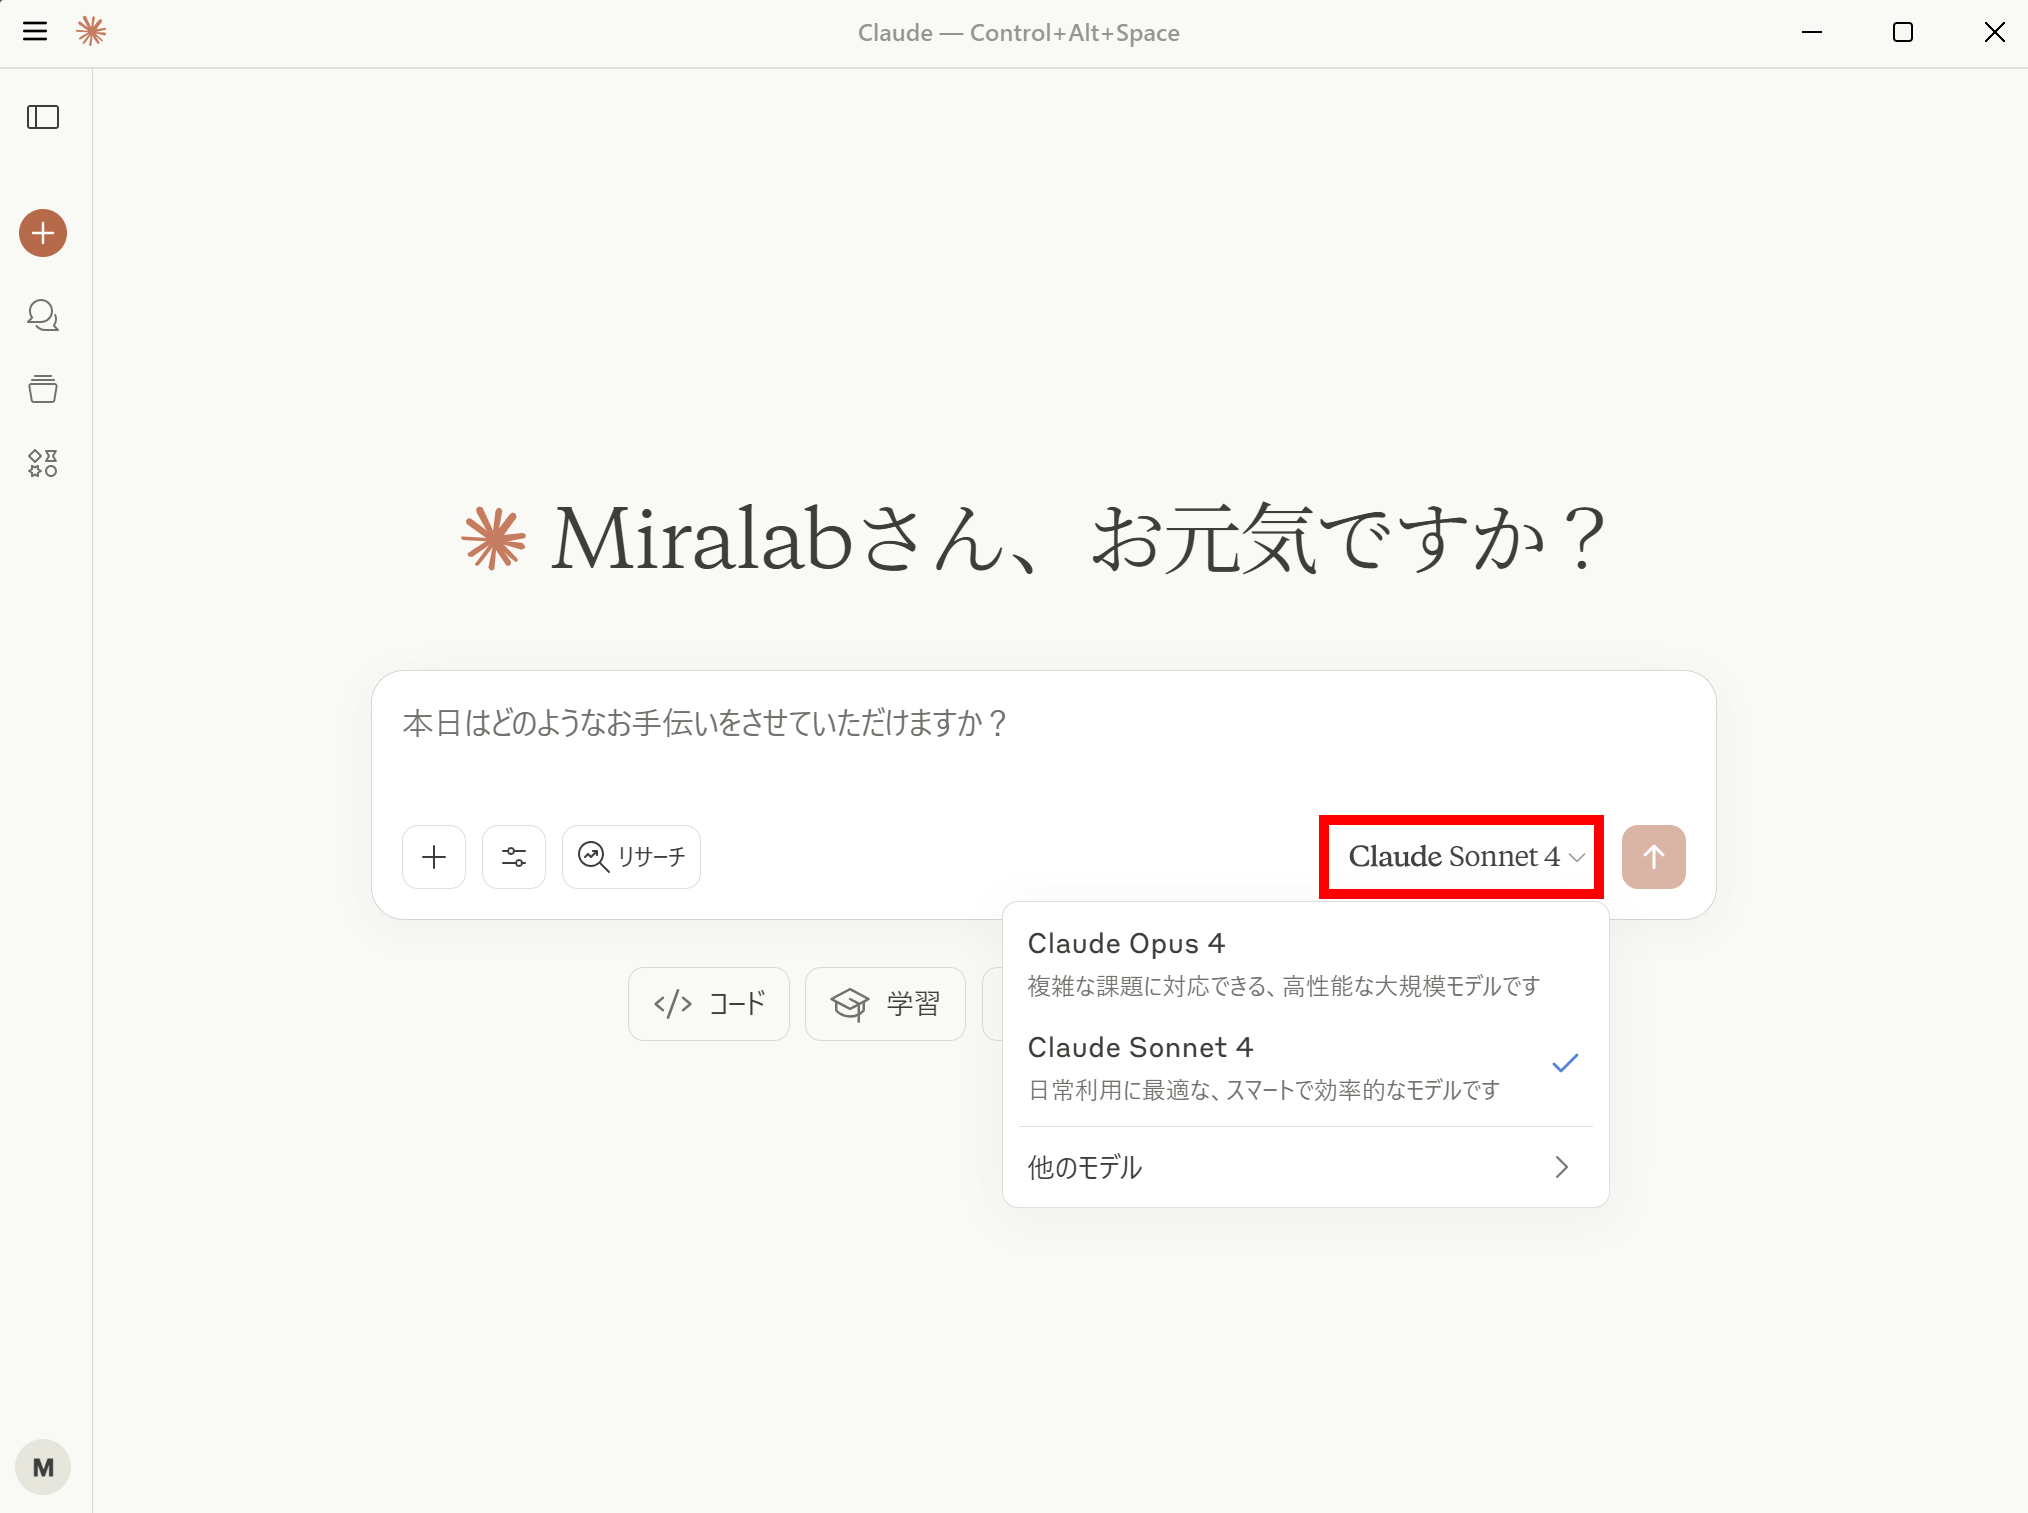Click the 学習 suggestion chip
Viewport: 2028px width, 1513px height.
(885, 1004)
